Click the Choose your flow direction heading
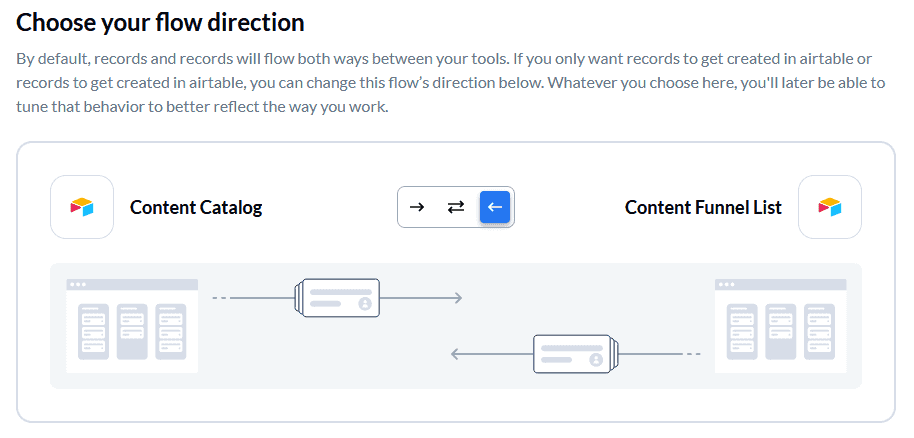 pos(160,23)
